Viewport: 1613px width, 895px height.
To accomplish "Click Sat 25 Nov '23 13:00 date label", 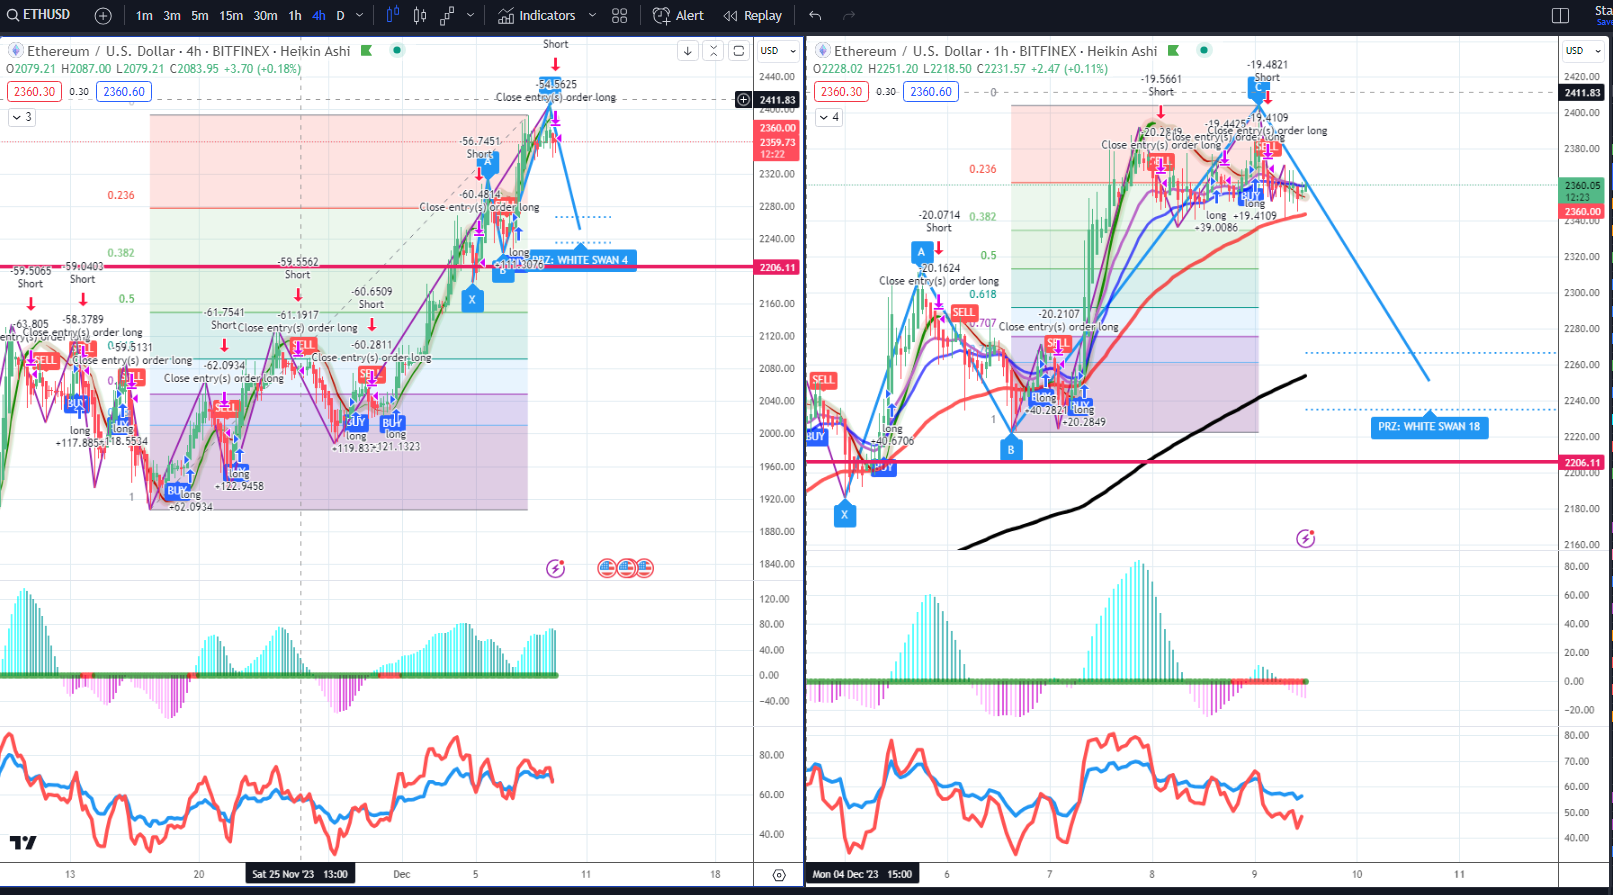I will point(300,874).
